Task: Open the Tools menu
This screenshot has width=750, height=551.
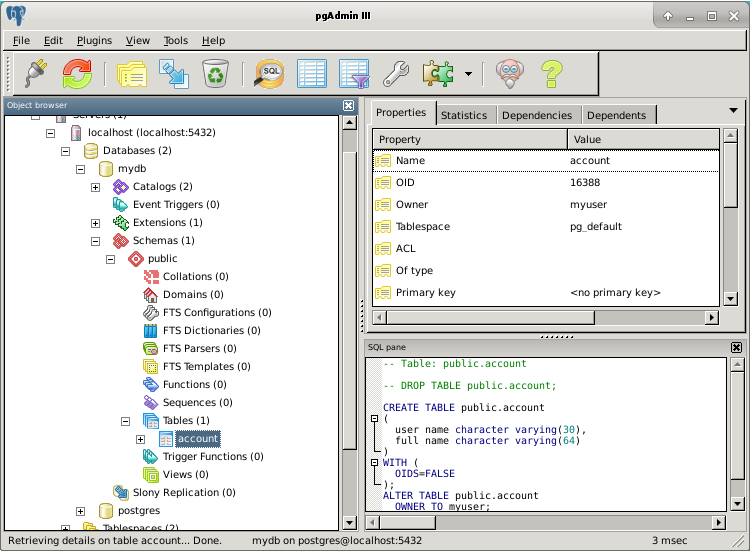Action: [176, 41]
